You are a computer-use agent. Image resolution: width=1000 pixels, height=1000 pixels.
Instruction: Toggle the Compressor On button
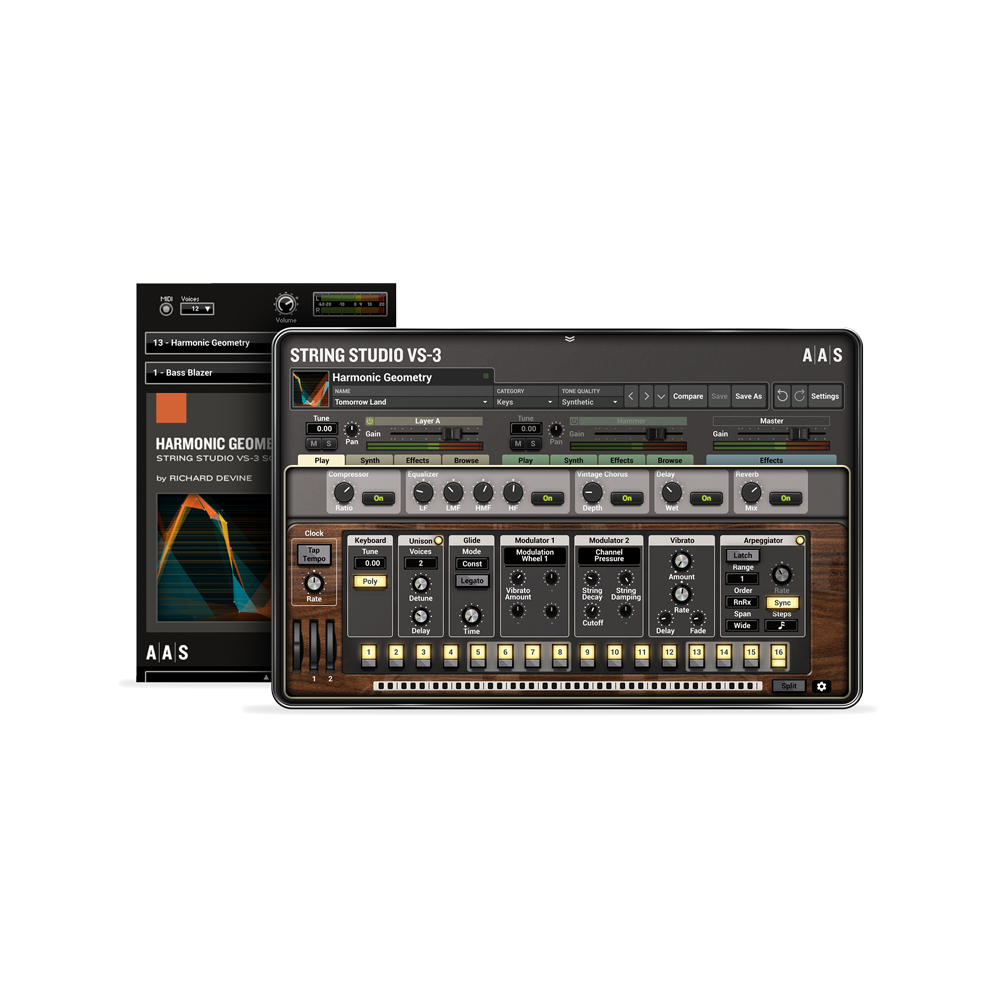point(378,498)
